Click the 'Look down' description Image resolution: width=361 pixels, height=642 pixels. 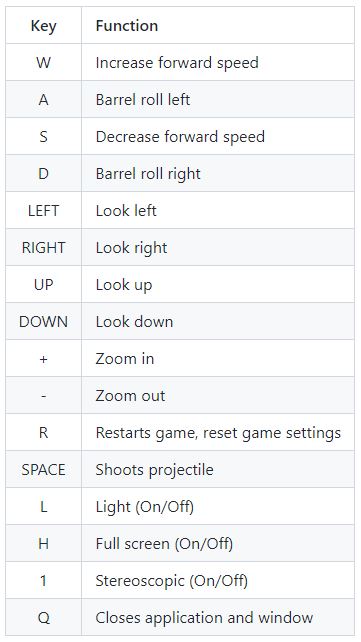[x=134, y=321]
